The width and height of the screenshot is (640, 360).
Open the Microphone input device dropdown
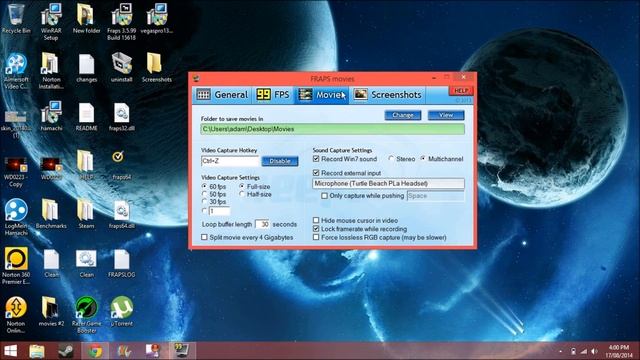(x=388, y=184)
